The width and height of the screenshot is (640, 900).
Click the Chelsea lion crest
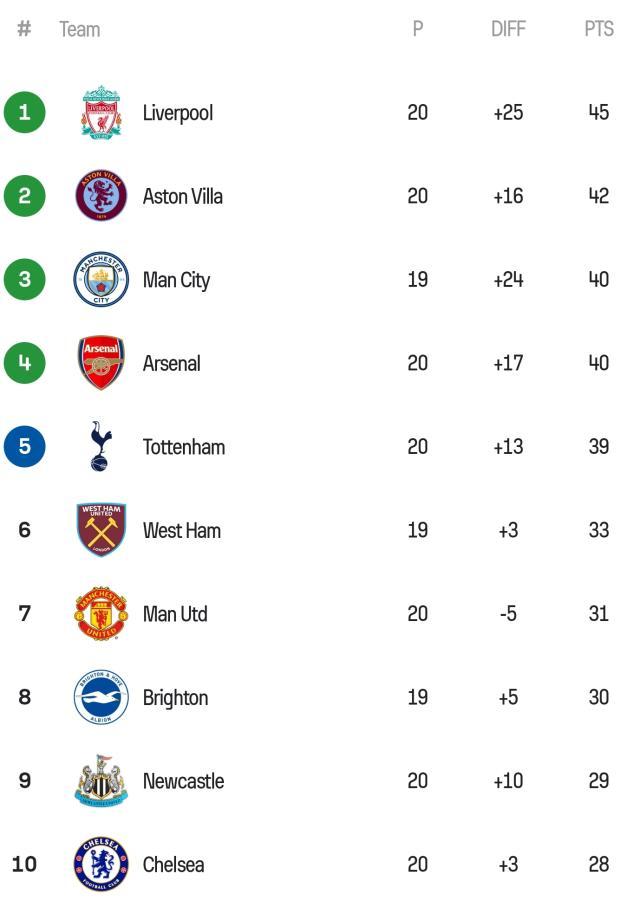[100, 864]
